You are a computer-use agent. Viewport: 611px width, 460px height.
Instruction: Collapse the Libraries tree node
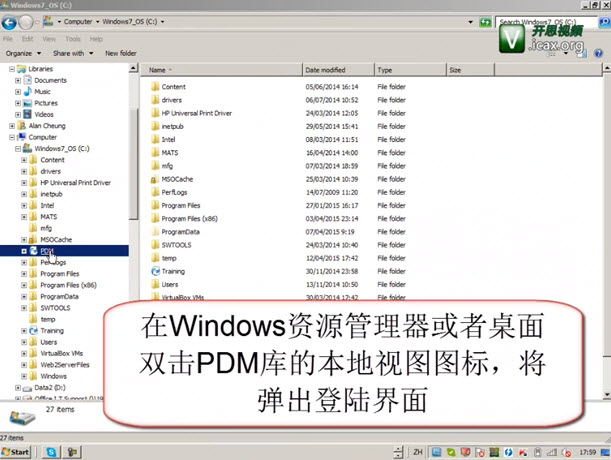(x=12, y=69)
